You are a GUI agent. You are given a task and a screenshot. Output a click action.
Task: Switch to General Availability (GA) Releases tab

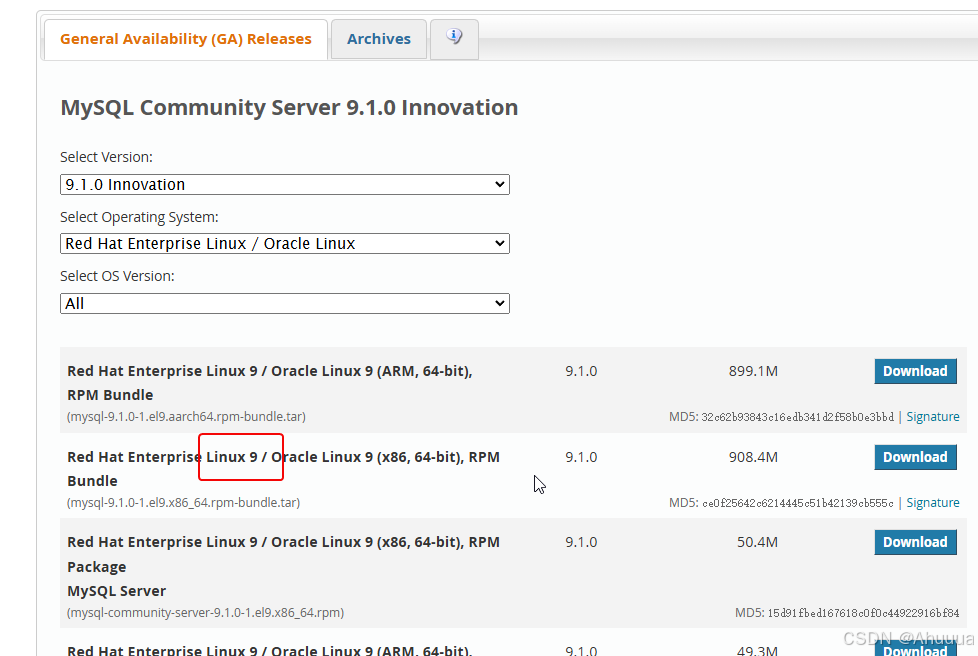tap(185, 39)
